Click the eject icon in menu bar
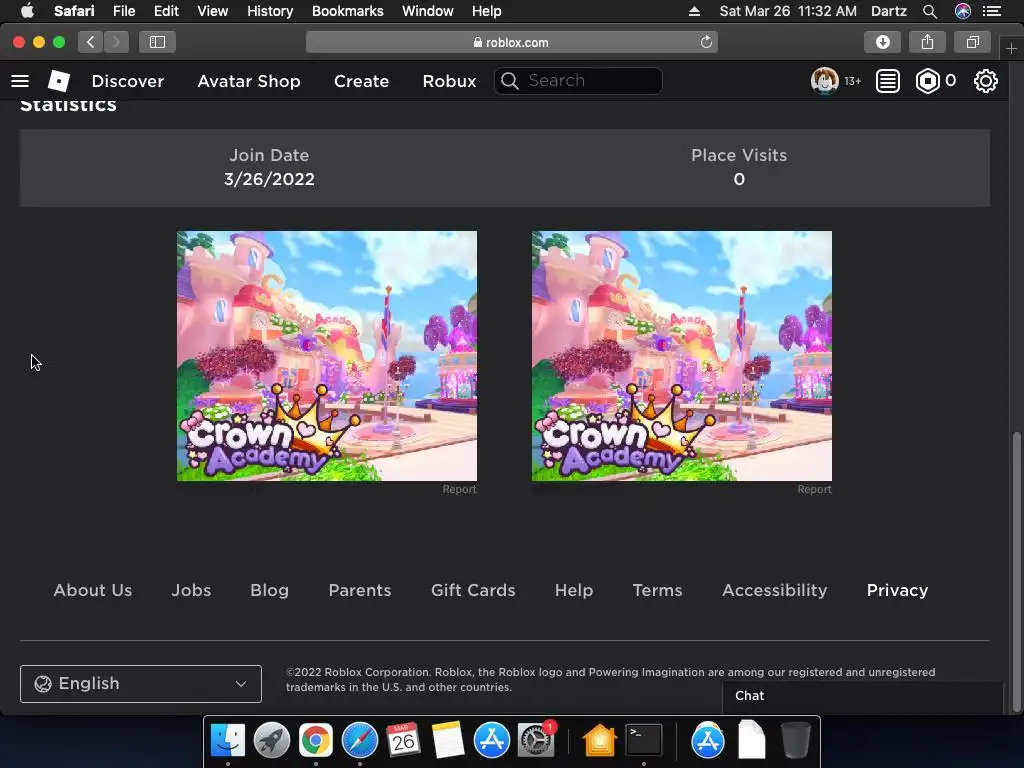Screen dimensions: 1024x768 (694, 11)
